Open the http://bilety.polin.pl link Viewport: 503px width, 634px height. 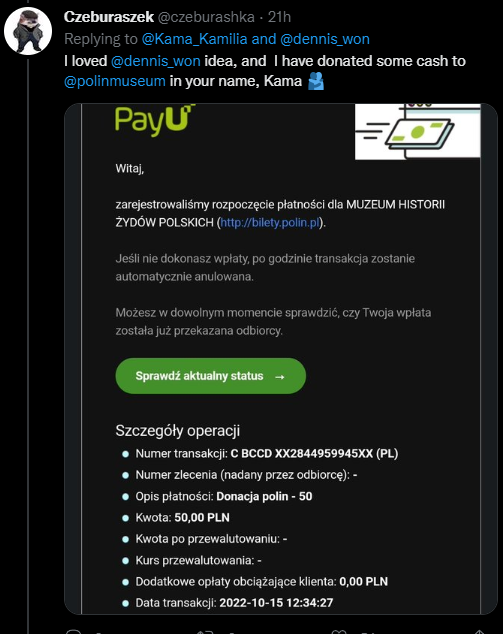coord(270,223)
